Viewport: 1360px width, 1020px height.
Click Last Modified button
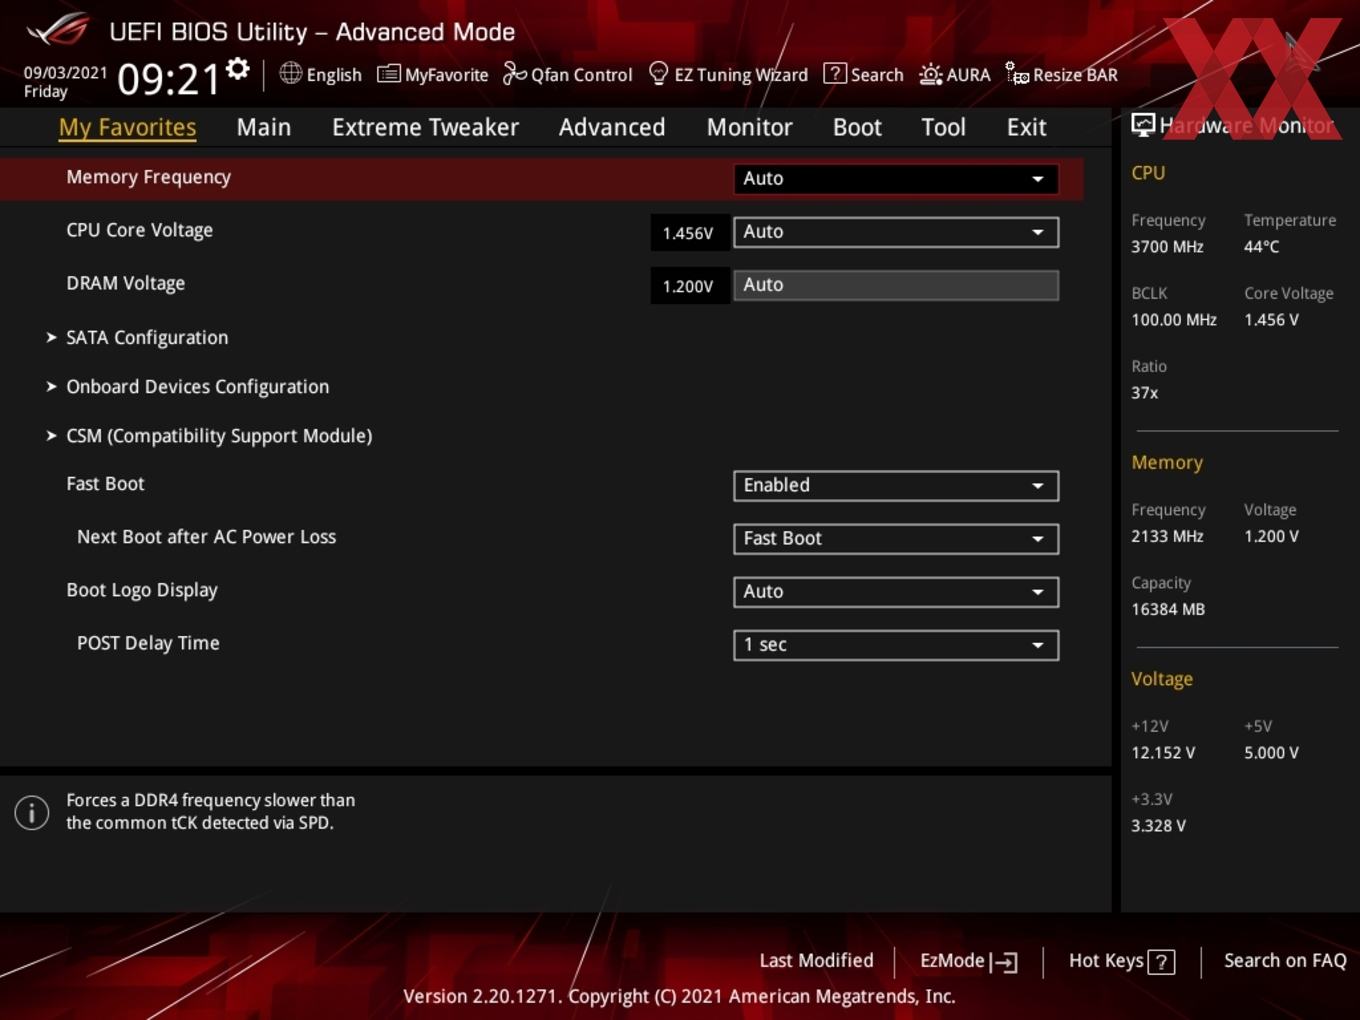point(816,960)
